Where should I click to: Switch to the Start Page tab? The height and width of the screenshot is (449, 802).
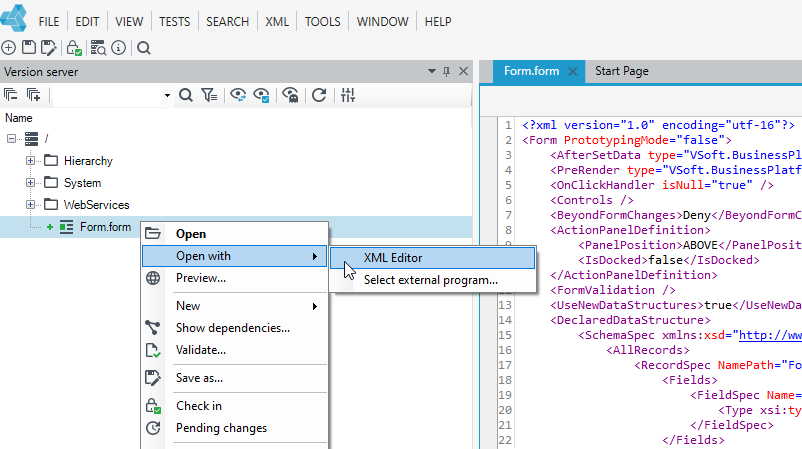621,71
